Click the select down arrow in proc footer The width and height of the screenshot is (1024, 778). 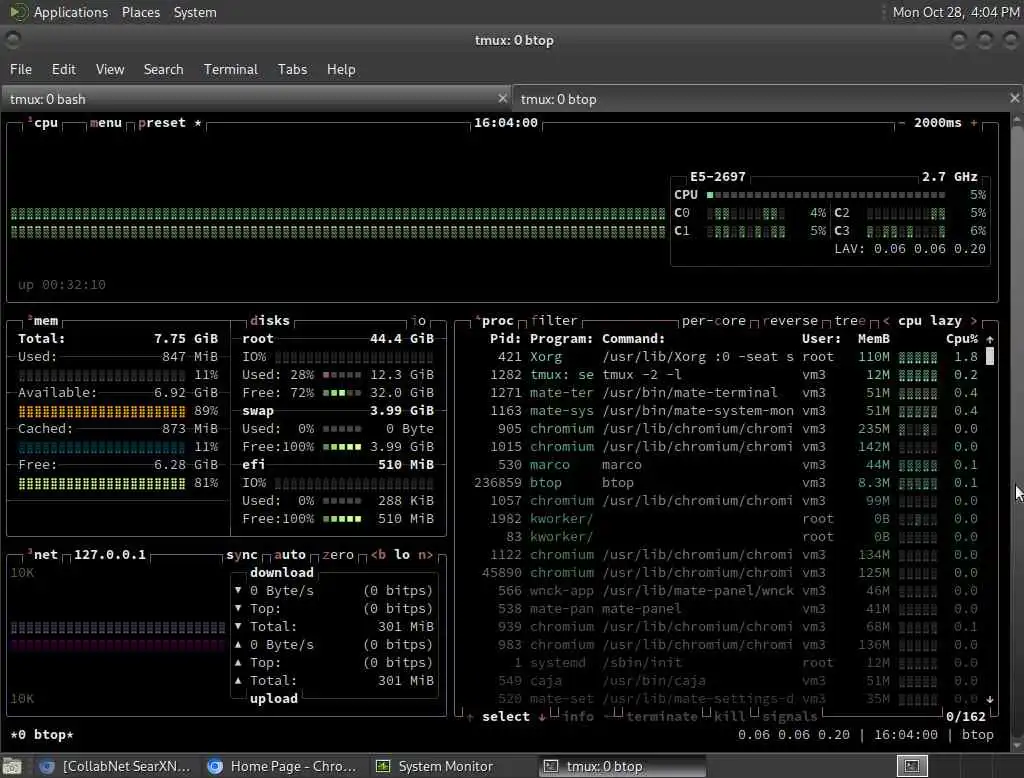coord(541,717)
